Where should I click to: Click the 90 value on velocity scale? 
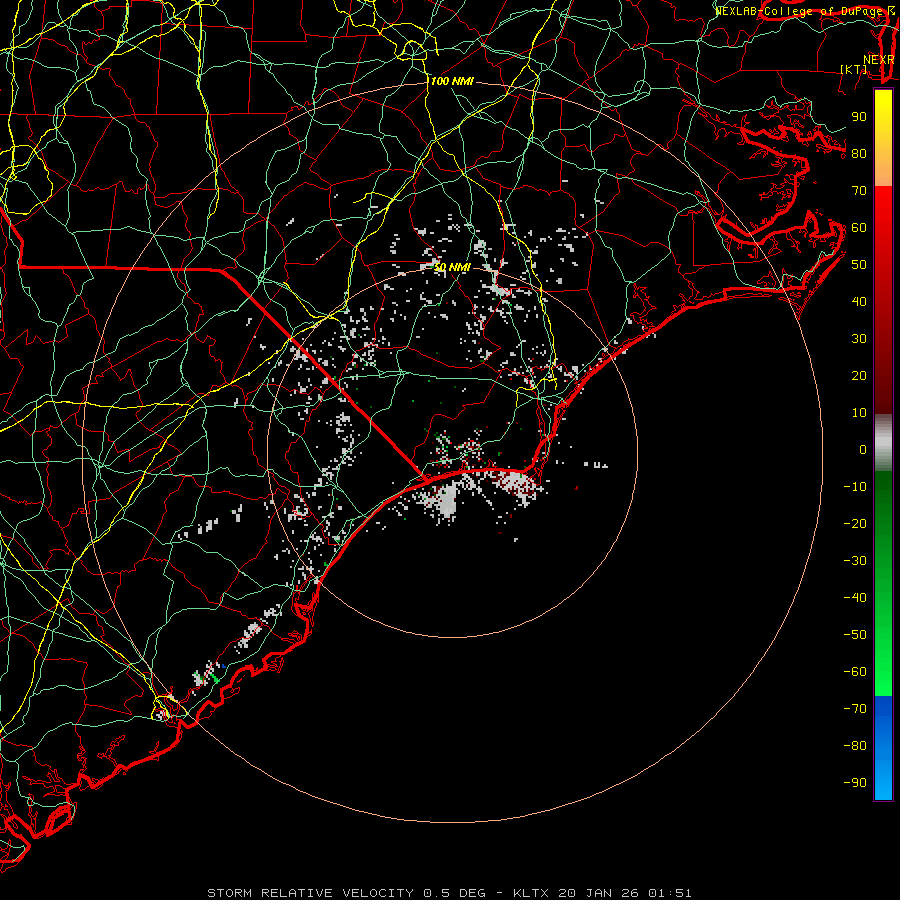pyautogui.click(x=859, y=117)
